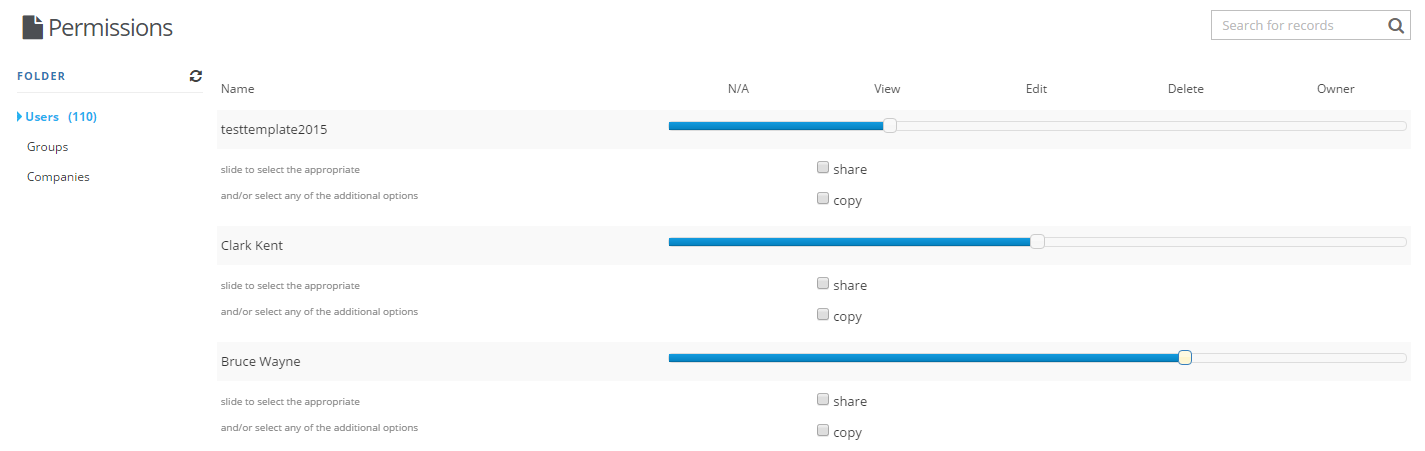This screenshot has width=1425, height=451.
Task: Click the testtemplate2015 slider handle
Action: 890,126
